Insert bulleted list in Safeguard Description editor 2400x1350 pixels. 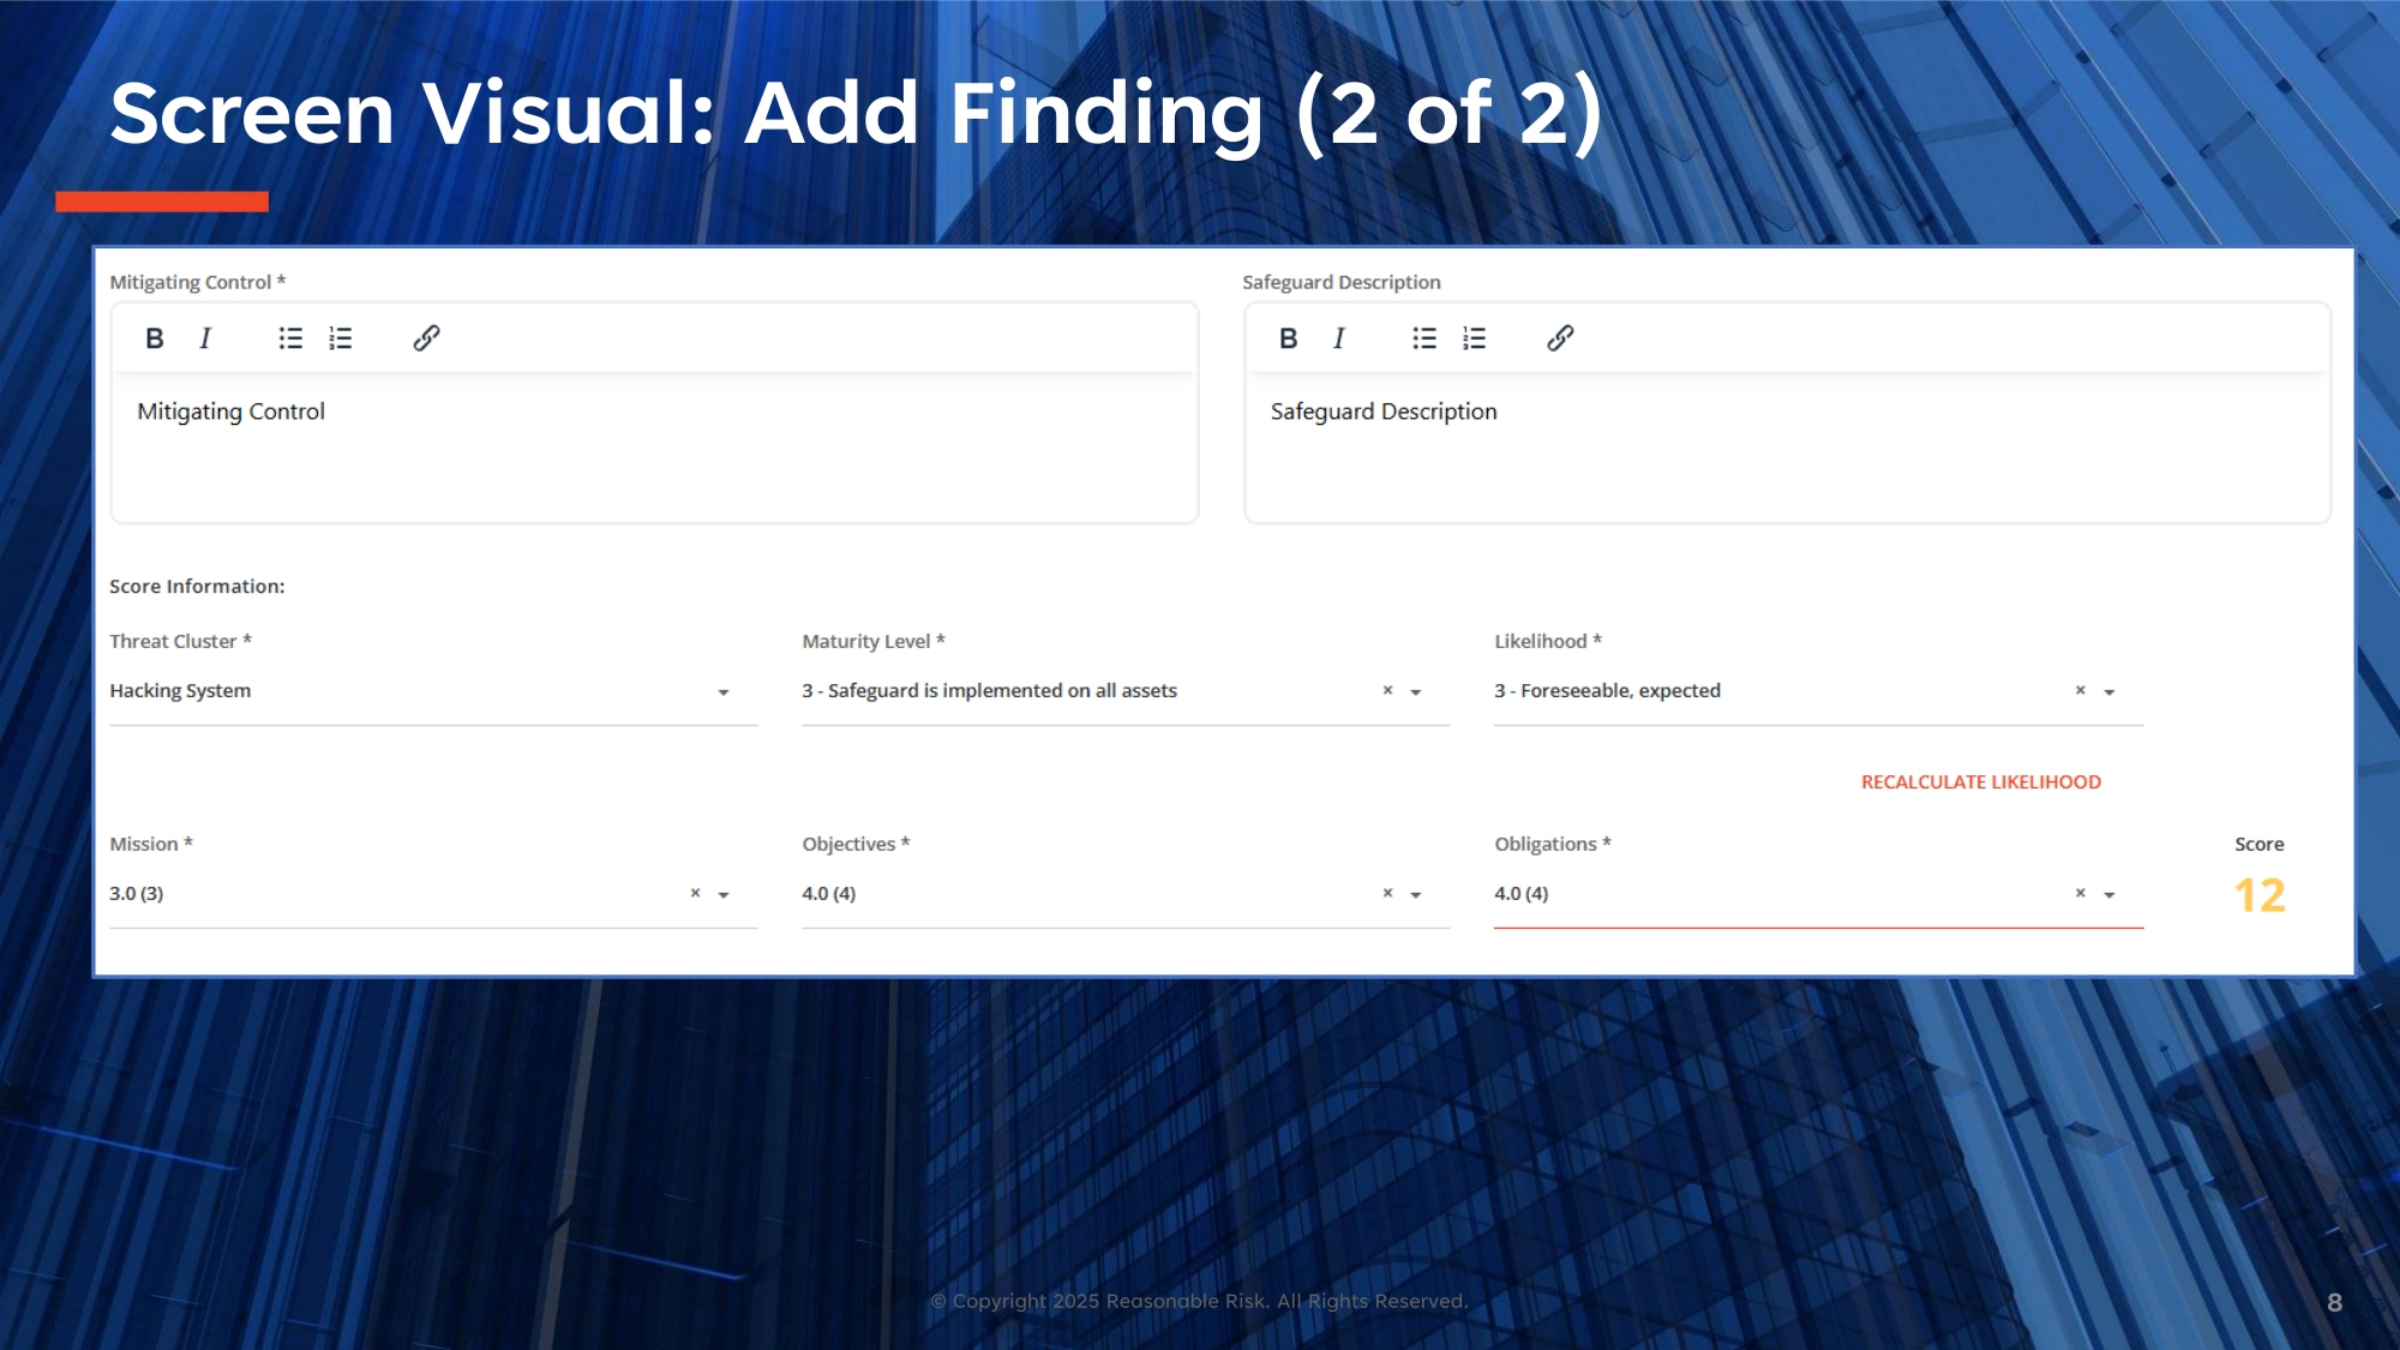tap(1424, 338)
